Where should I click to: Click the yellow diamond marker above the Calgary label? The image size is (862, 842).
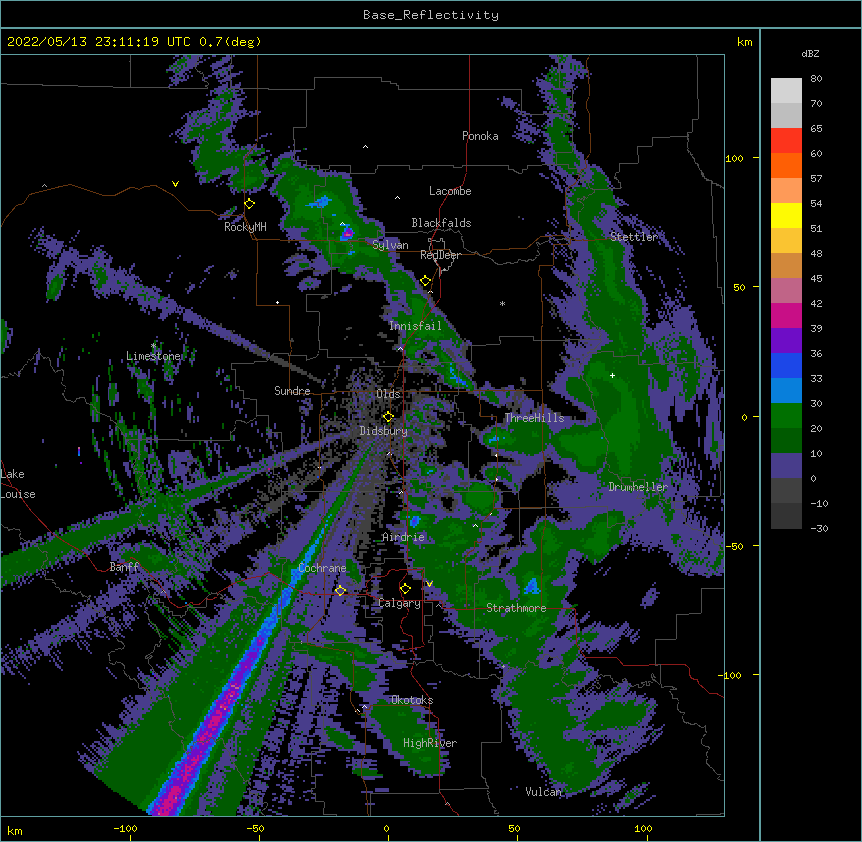405,589
